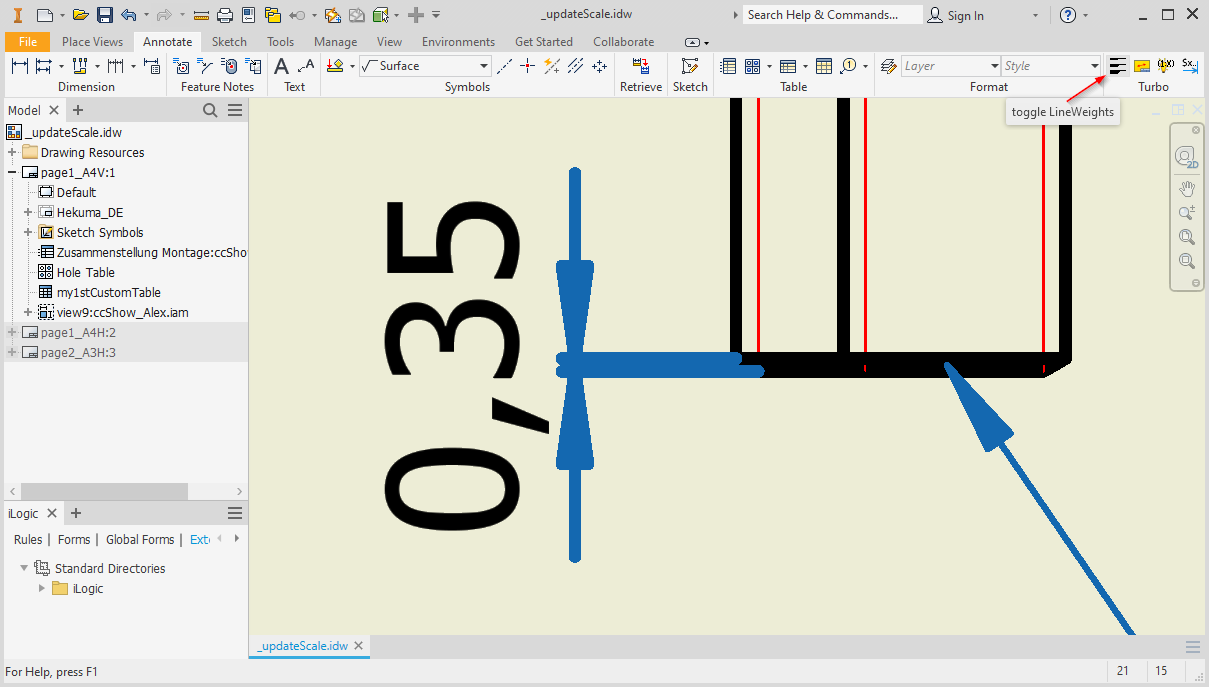Click the Balloon tool icon
Image resolution: width=1209 pixels, height=687 pixels.
click(x=849, y=66)
